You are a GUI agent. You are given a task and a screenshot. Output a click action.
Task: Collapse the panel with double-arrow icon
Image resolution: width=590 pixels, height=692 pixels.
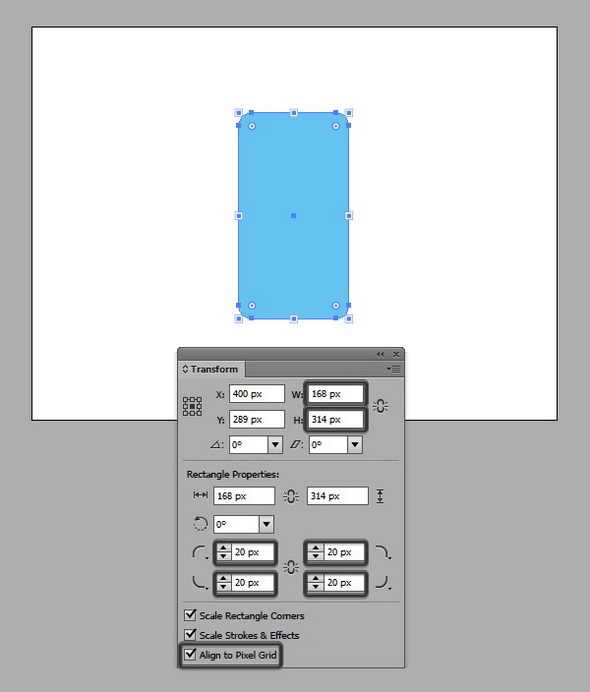click(380, 354)
